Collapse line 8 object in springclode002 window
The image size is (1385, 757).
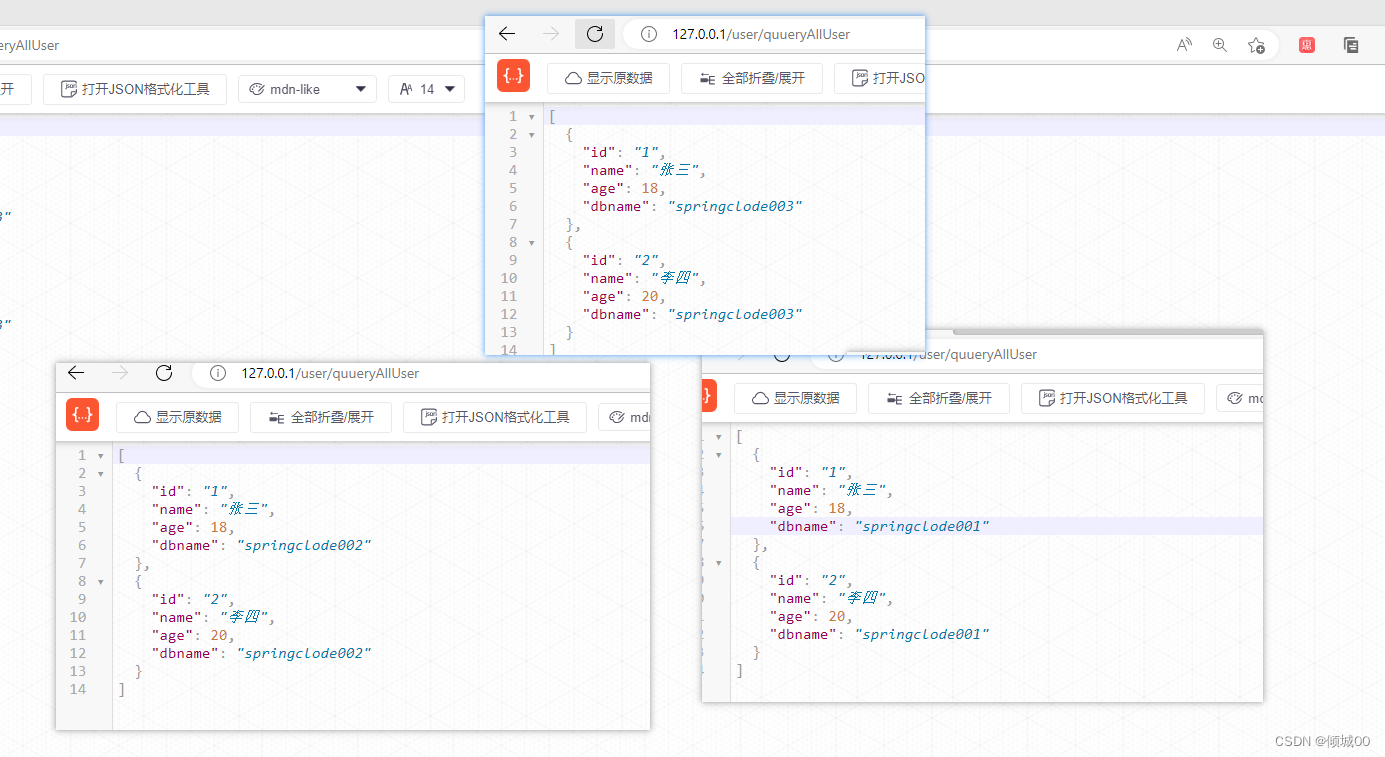tap(100, 581)
